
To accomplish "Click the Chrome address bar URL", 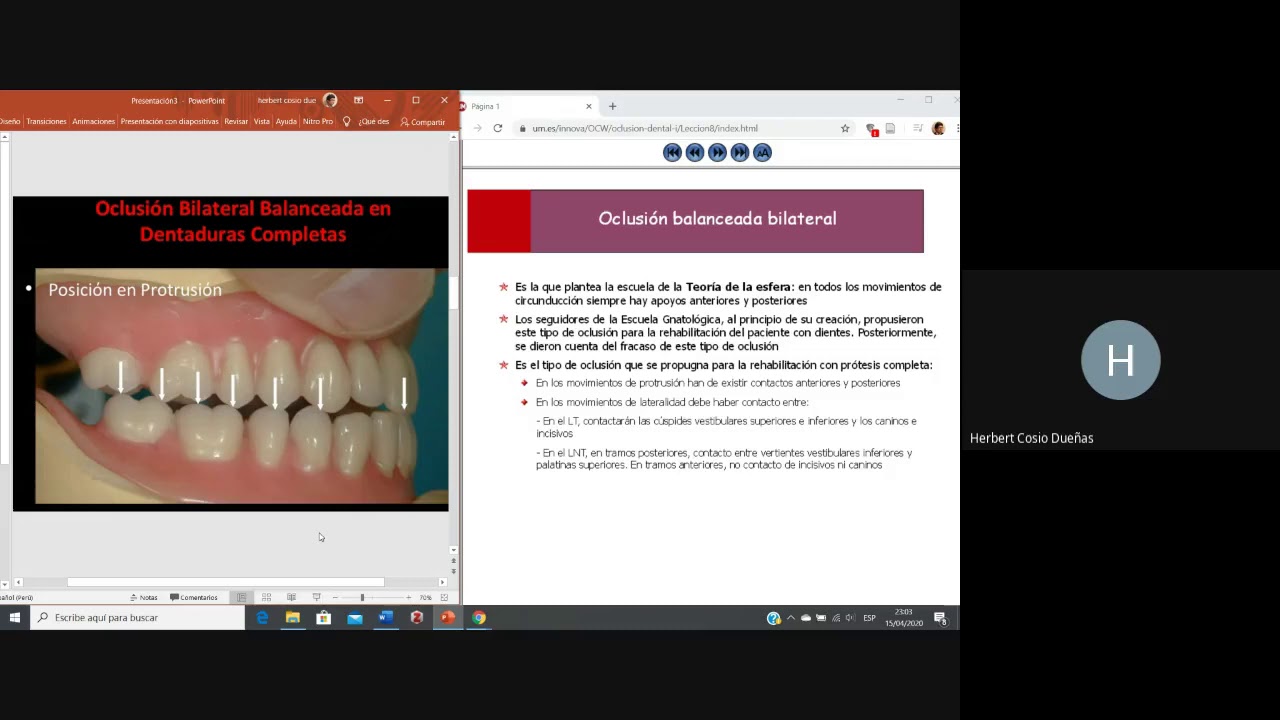I will (645, 128).
